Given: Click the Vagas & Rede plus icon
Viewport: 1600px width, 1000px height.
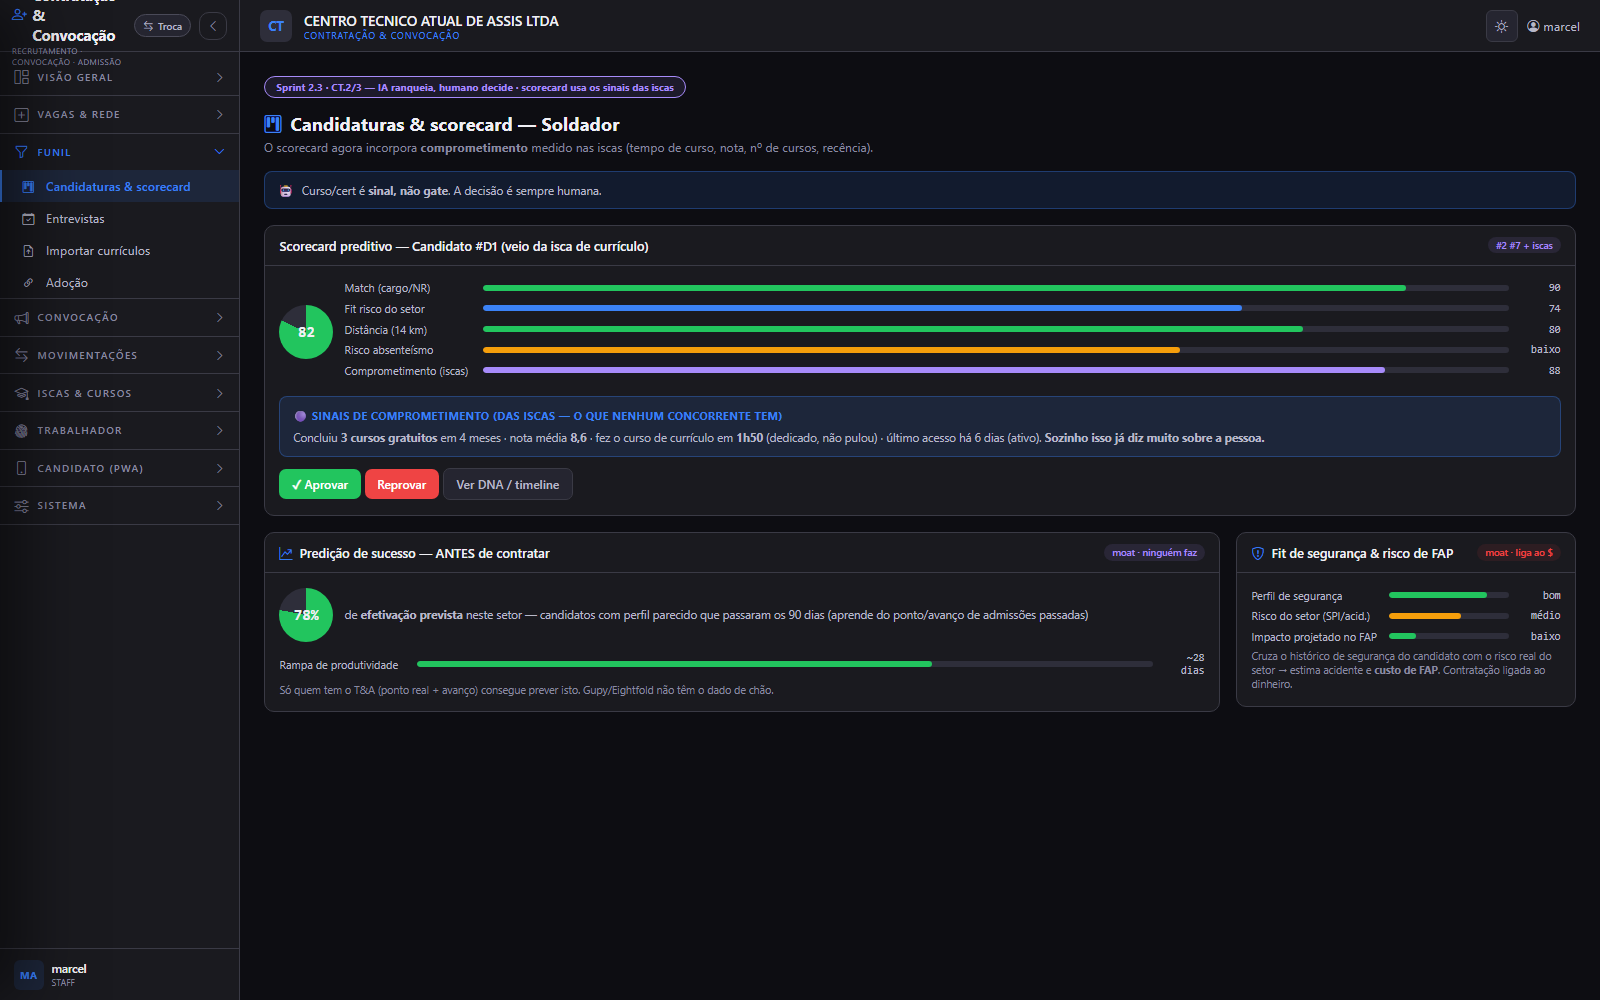Looking at the screenshot, I should pos(22,115).
